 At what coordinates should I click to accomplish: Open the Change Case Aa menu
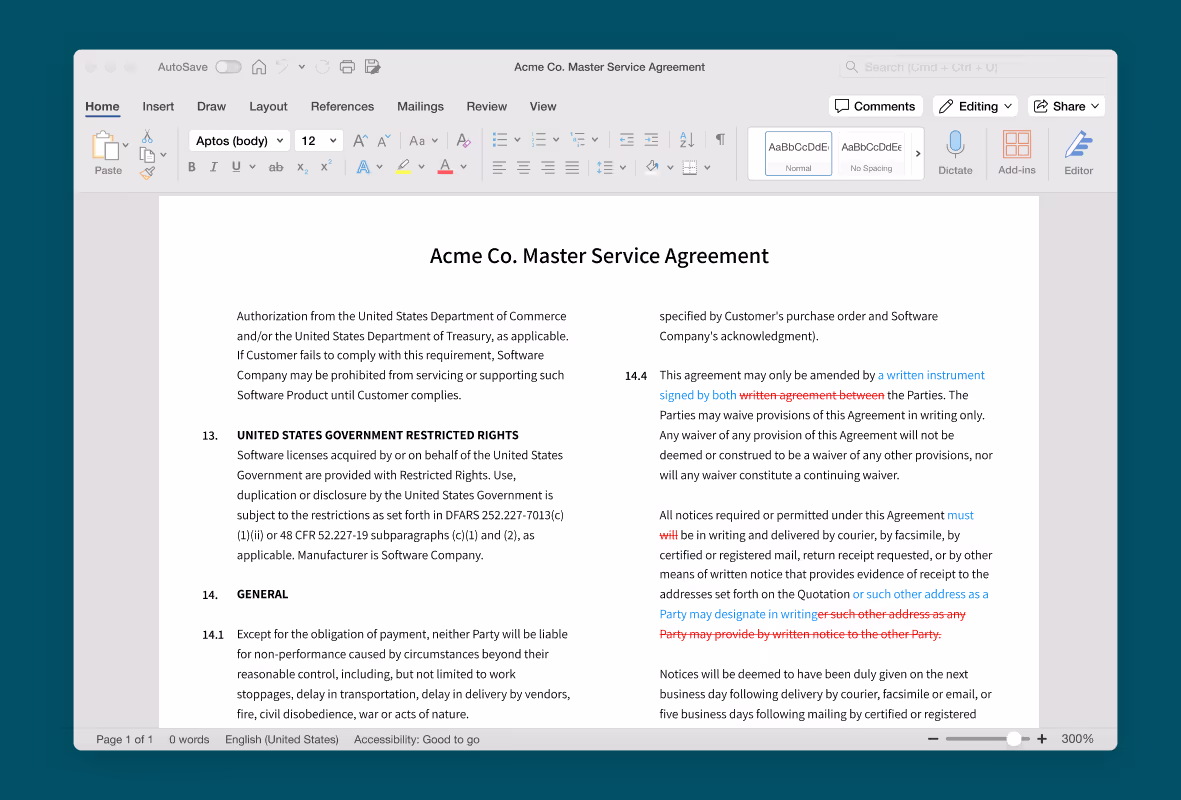click(x=423, y=141)
